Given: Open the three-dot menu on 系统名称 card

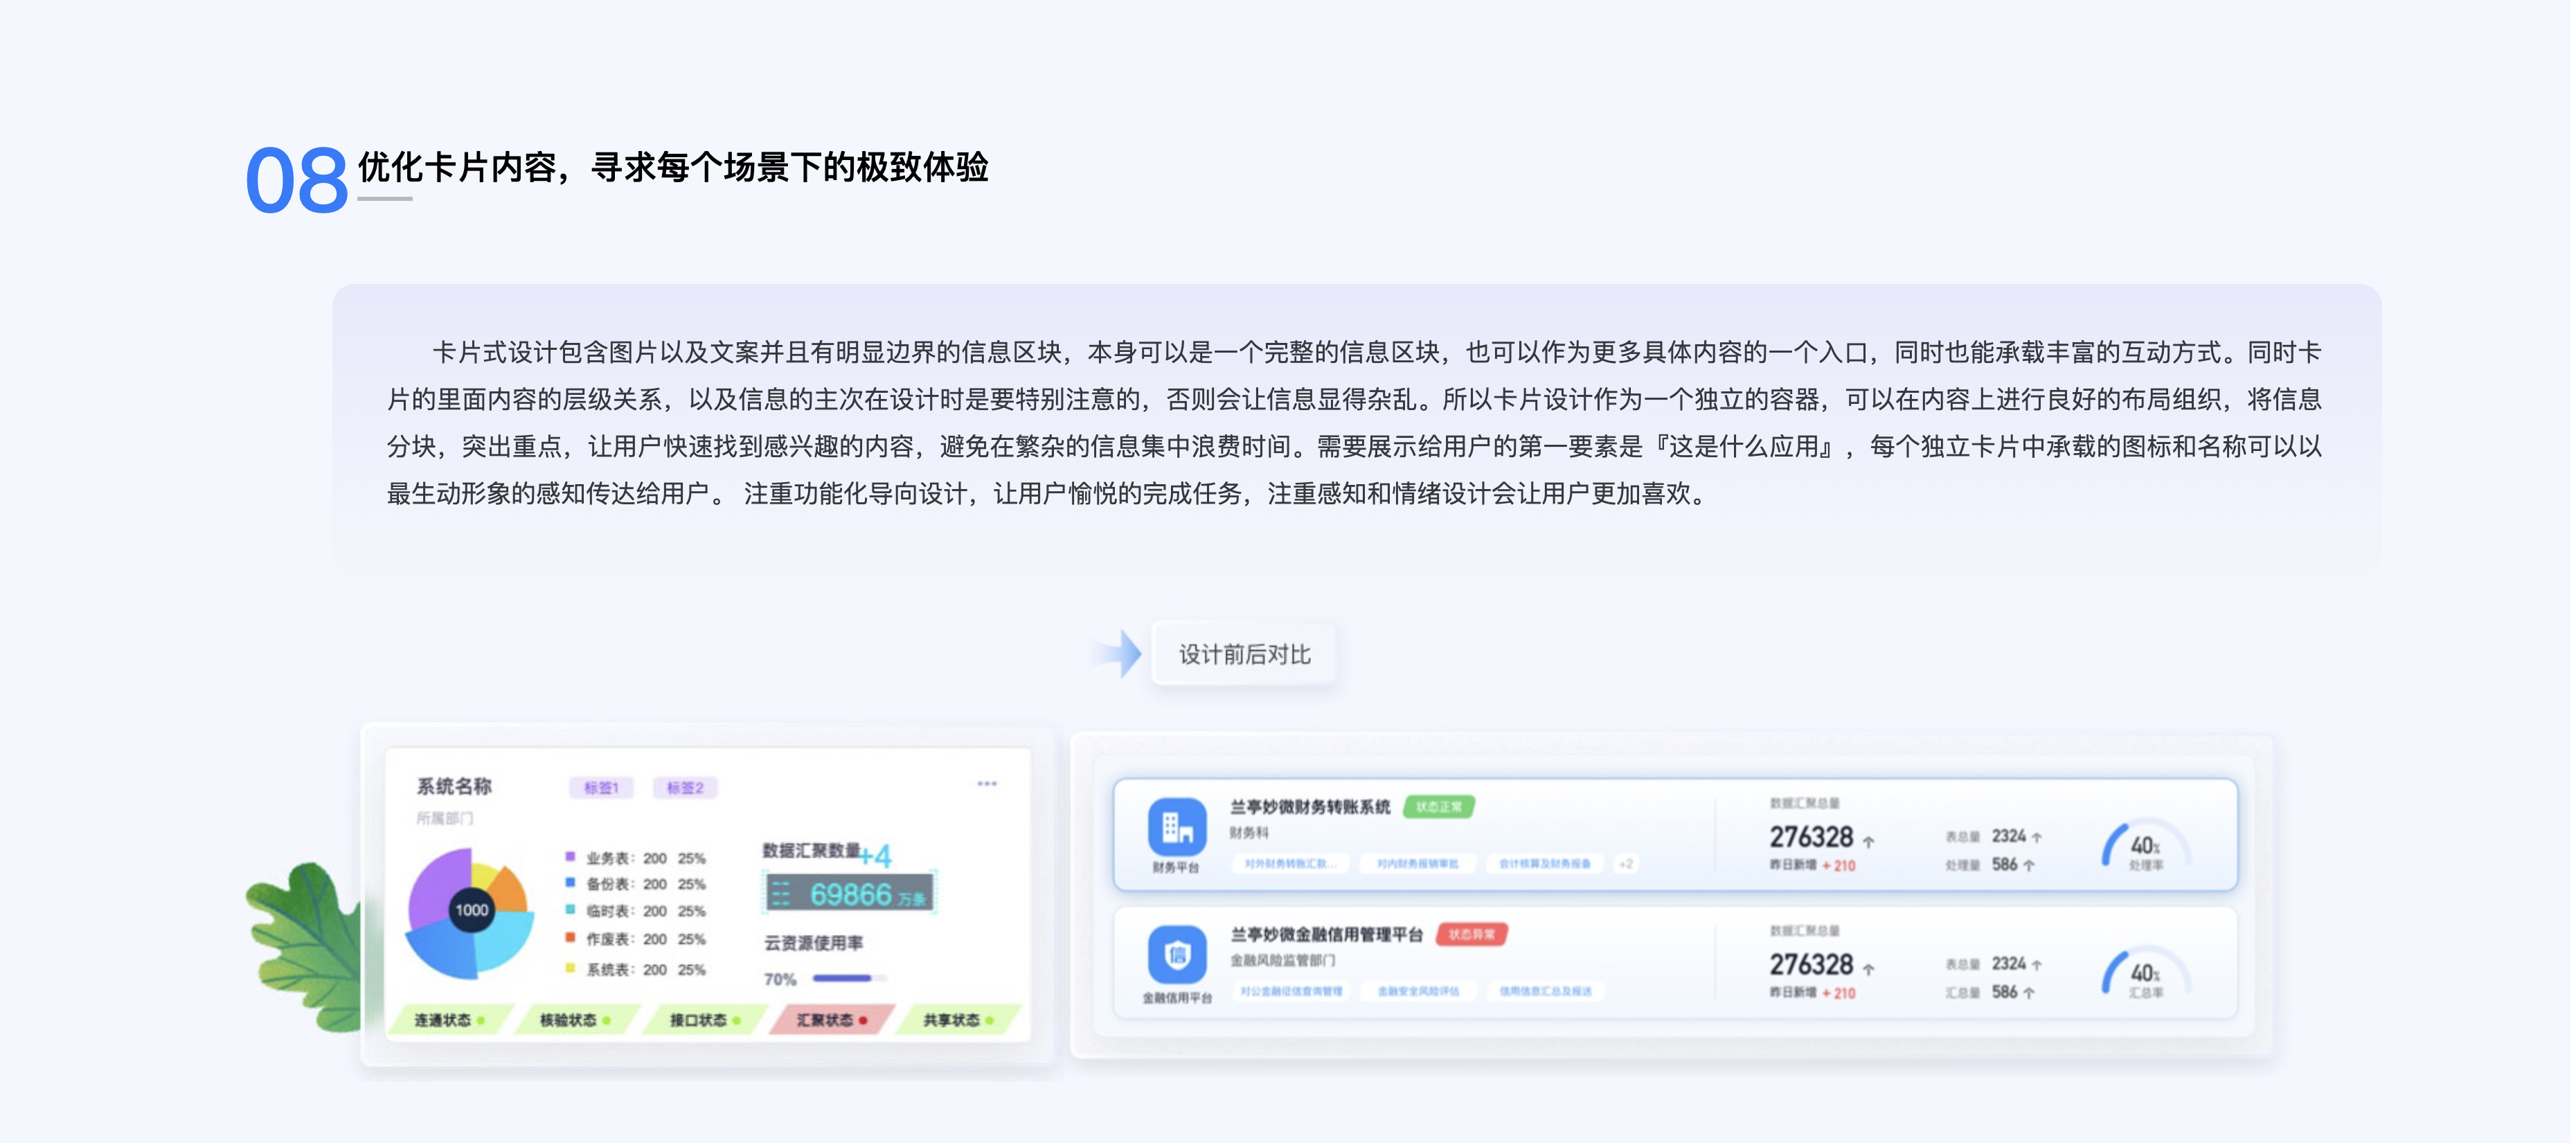Looking at the screenshot, I should 987,784.
